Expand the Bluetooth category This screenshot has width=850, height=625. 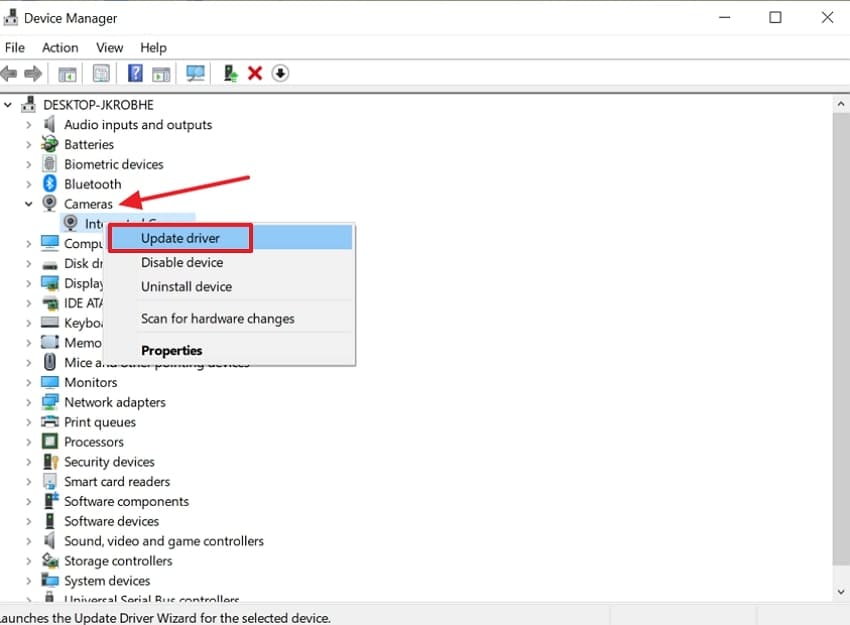pyautogui.click(x=28, y=184)
